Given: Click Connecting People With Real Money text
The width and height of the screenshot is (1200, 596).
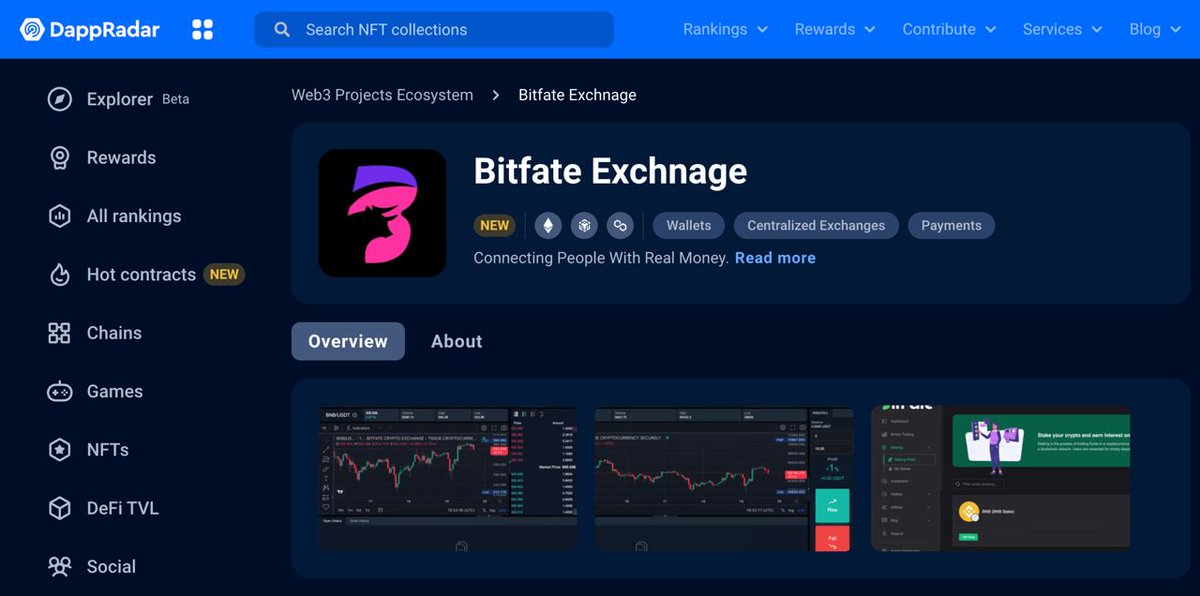Looking at the screenshot, I should pos(601,258).
